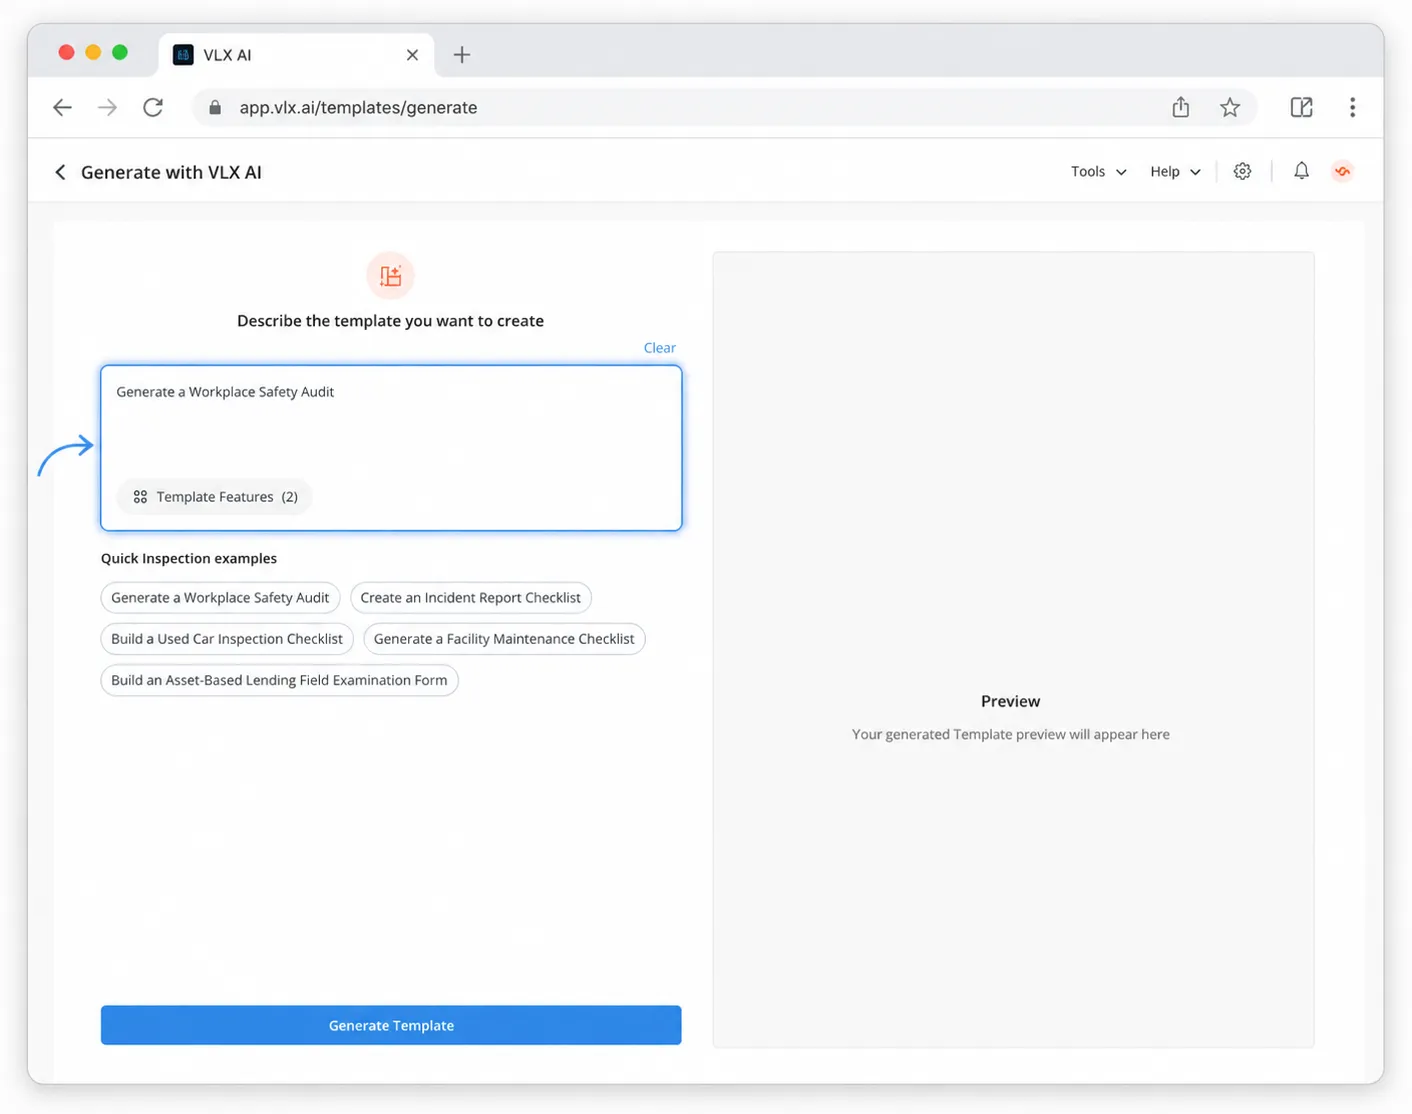Focus the template description text box
The height and width of the screenshot is (1114, 1412).
391,447
